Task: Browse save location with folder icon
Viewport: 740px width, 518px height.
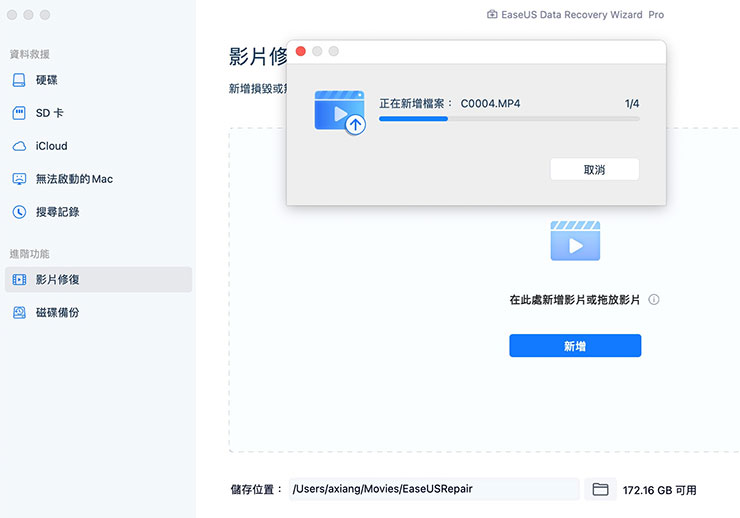Action: 600,489
